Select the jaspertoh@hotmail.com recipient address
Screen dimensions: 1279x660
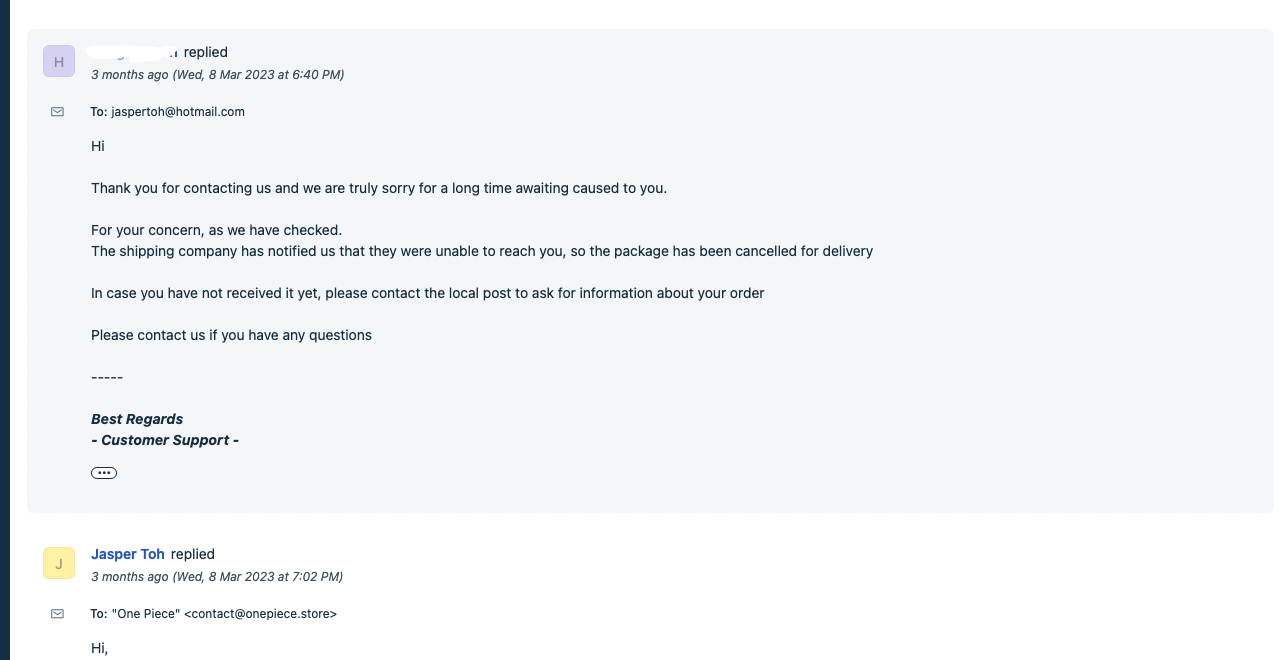point(178,112)
